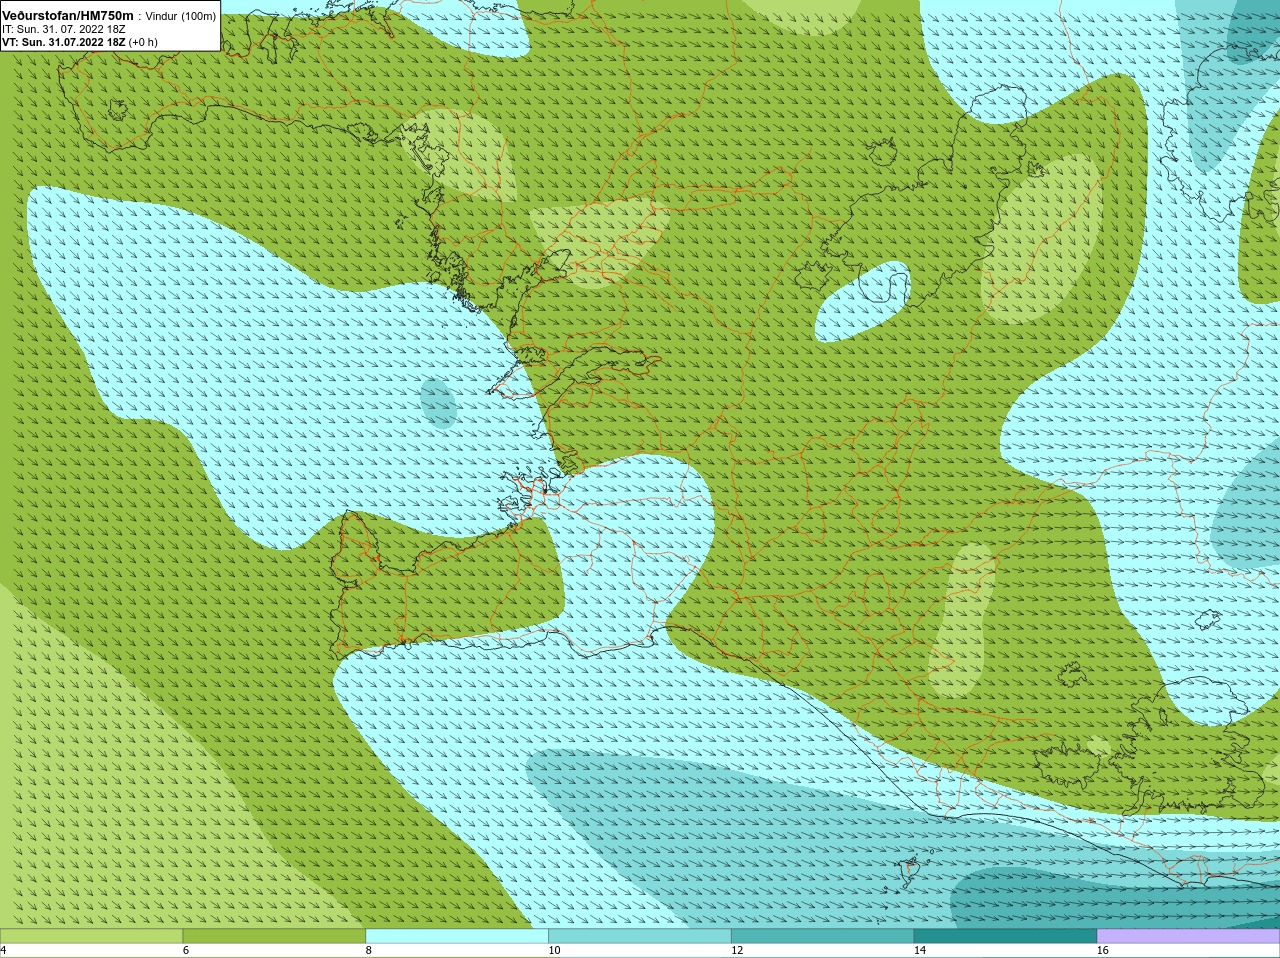Click the light green 4–6 legend swatch

click(x=91, y=936)
